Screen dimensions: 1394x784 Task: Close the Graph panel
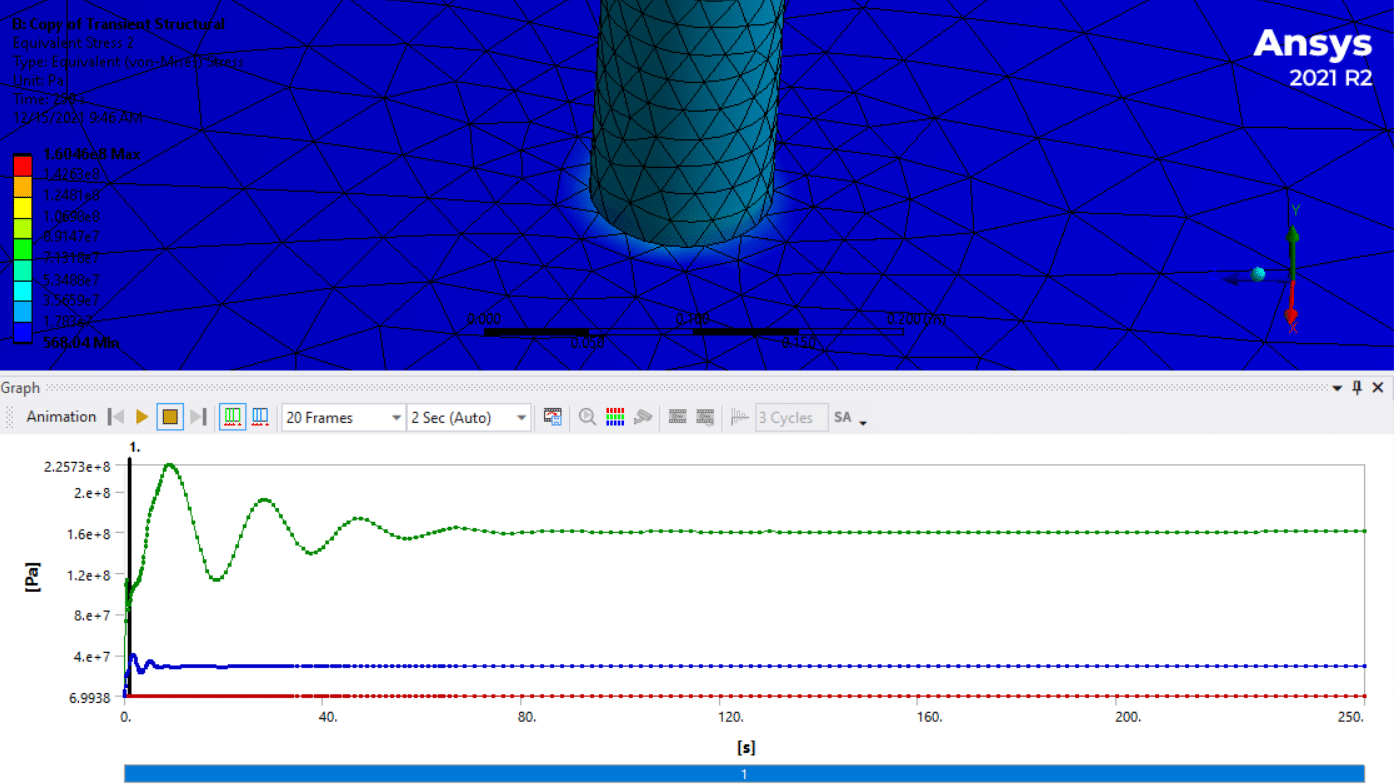1378,388
